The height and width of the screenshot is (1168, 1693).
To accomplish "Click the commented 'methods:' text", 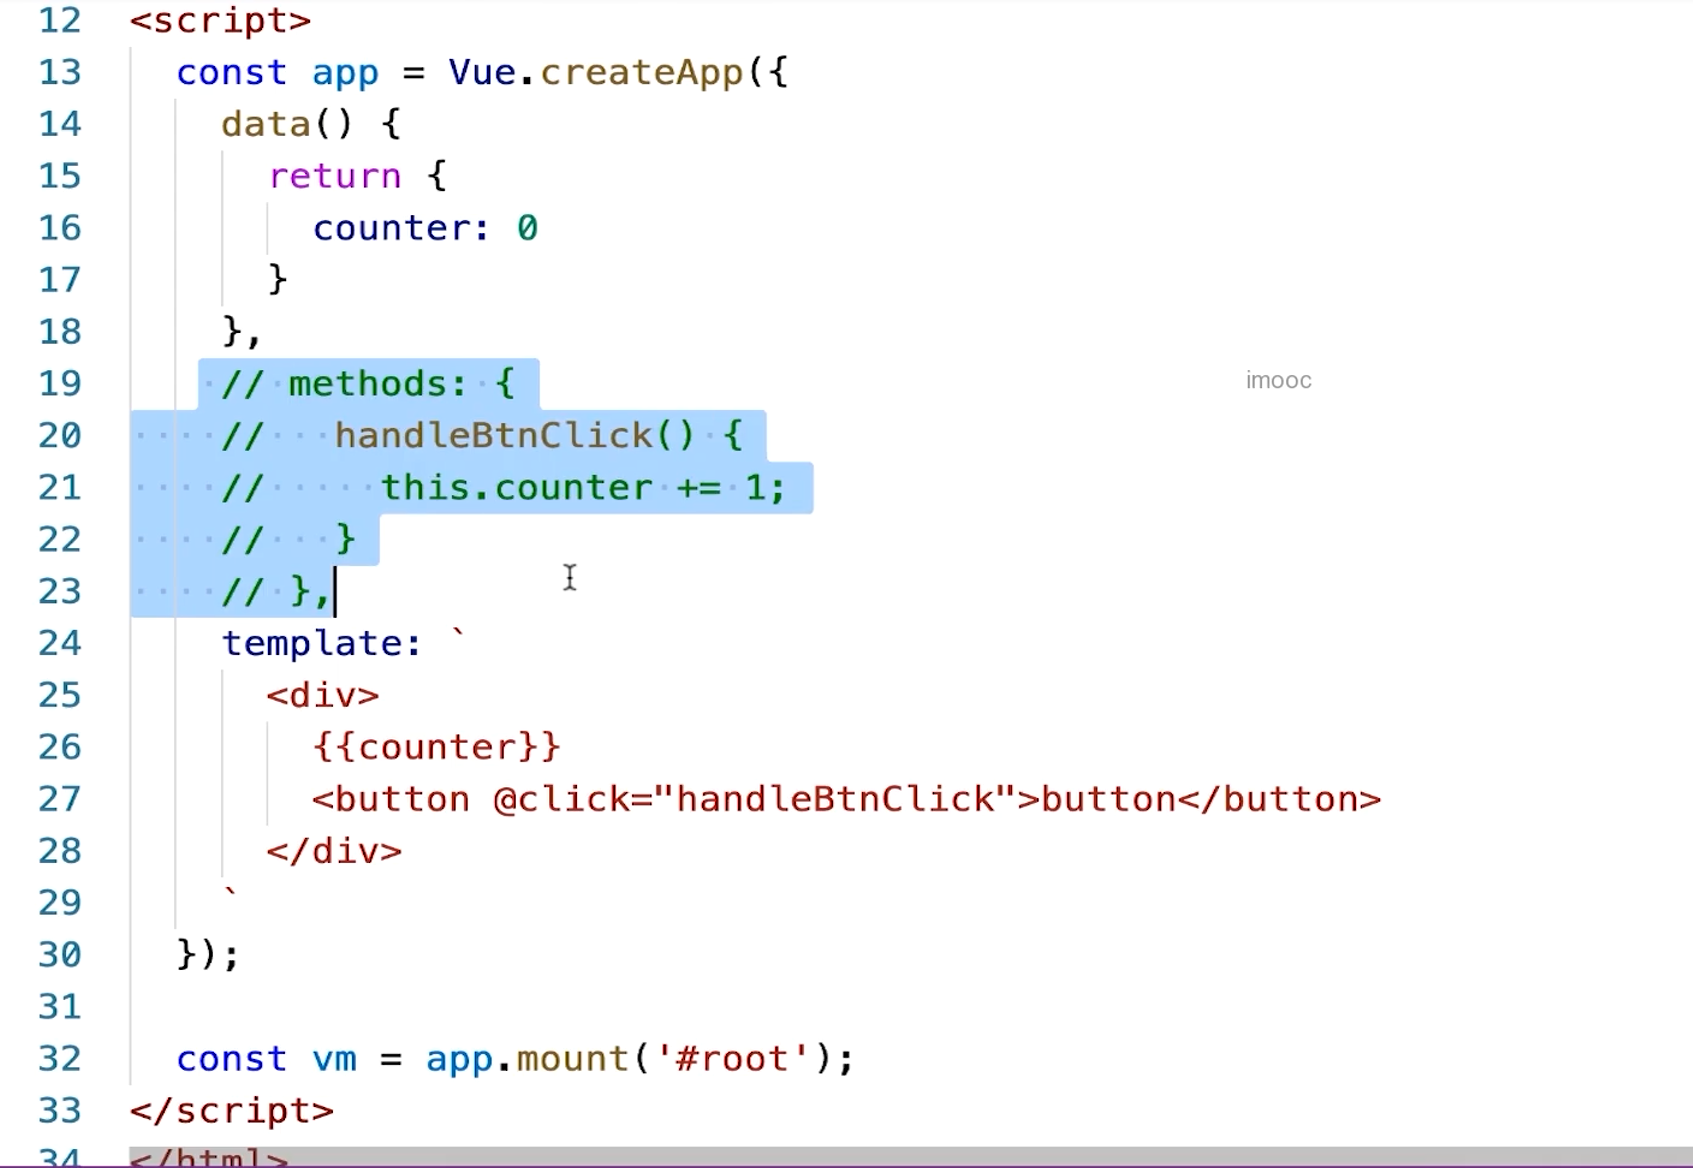I will [378, 383].
